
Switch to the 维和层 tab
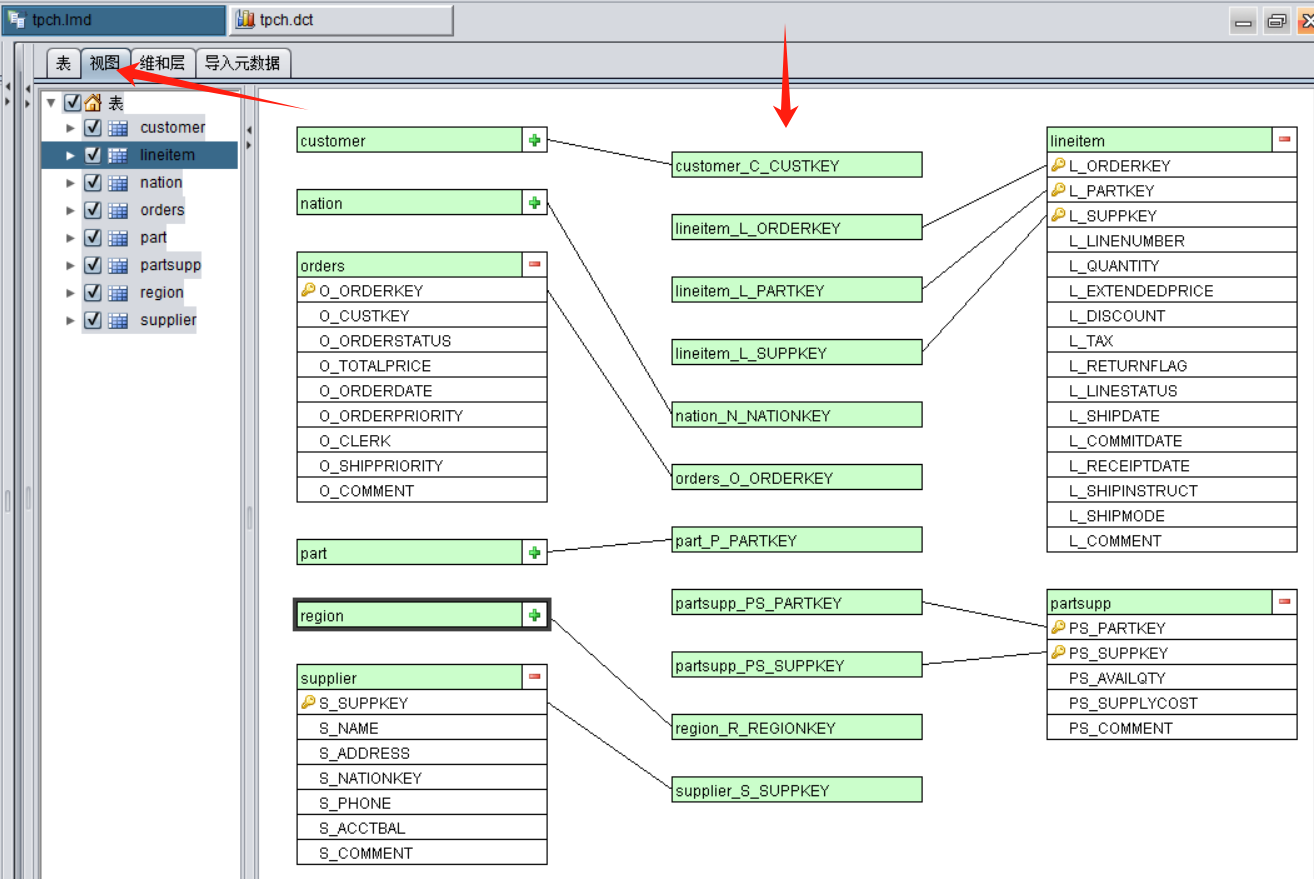(162, 64)
